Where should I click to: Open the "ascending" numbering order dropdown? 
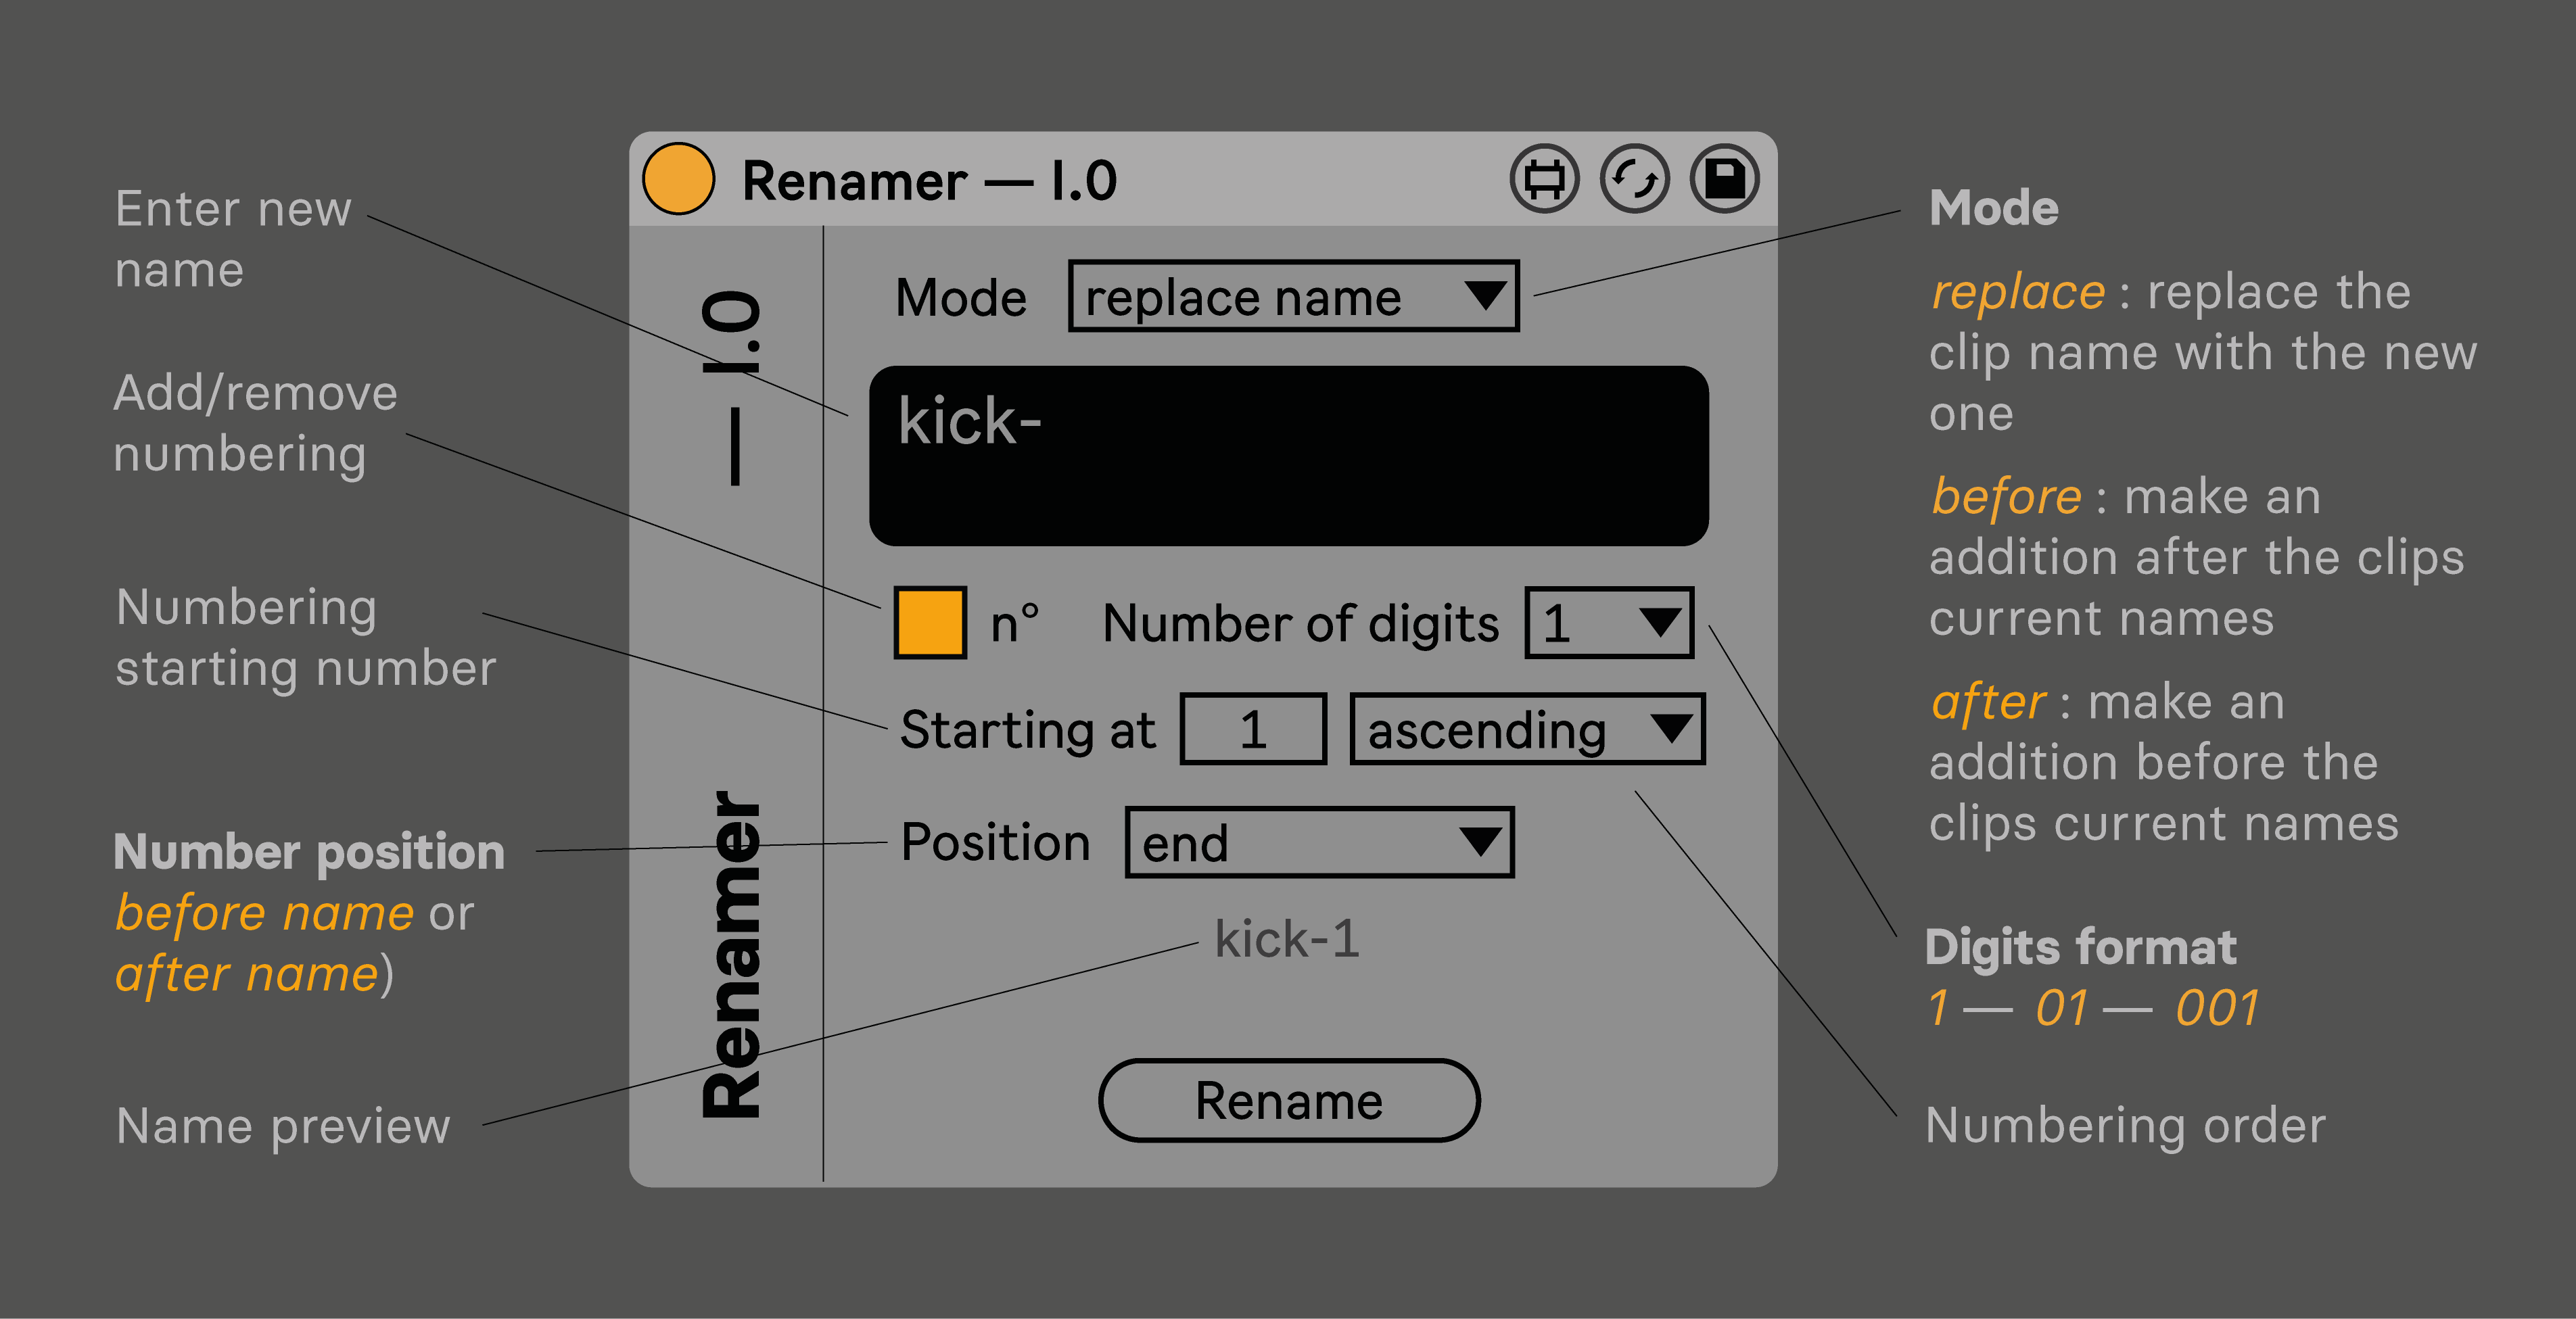click(x=1526, y=729)
